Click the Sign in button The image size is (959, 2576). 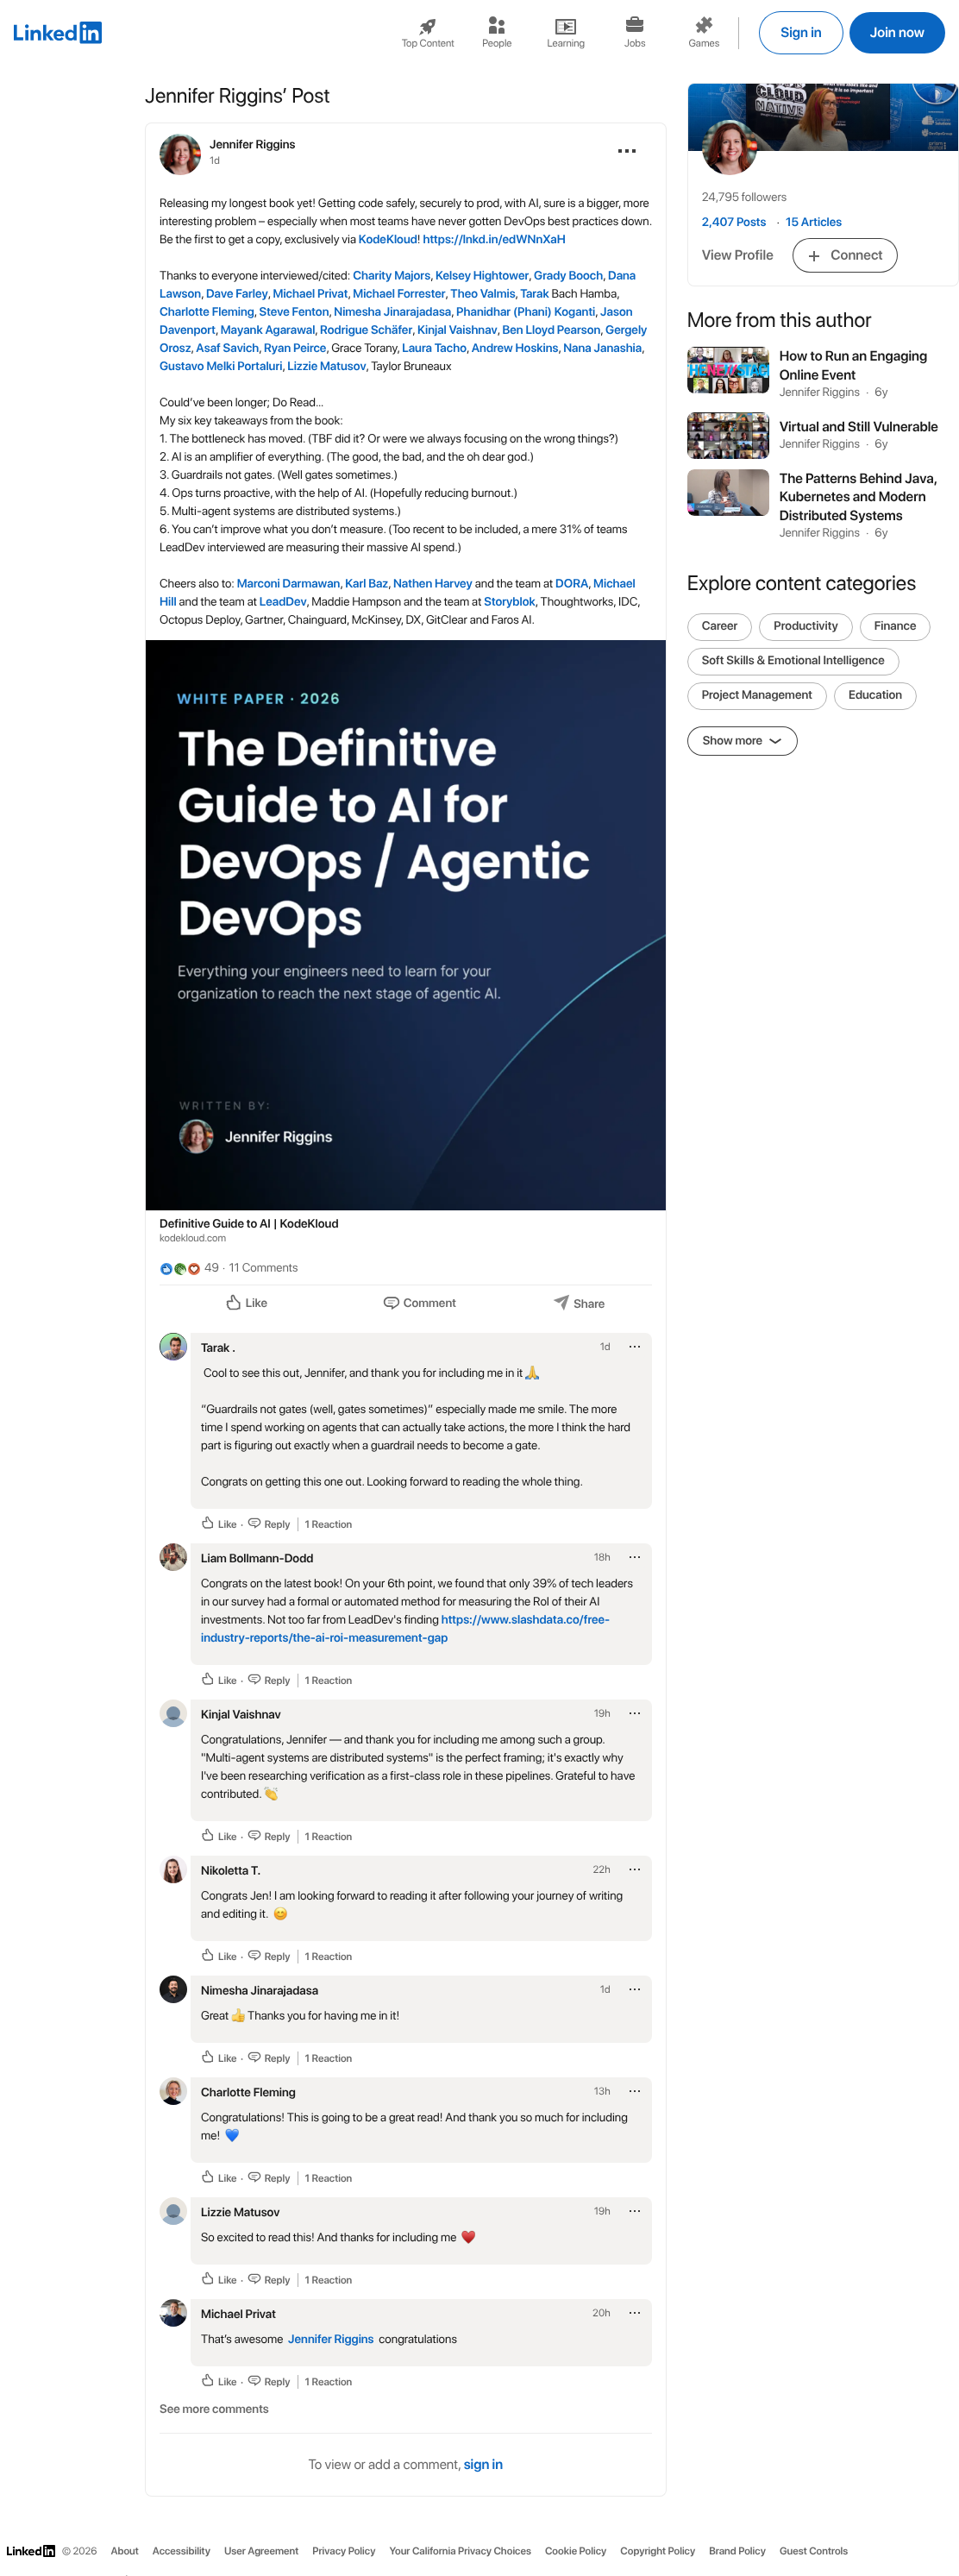pos(800,33)
